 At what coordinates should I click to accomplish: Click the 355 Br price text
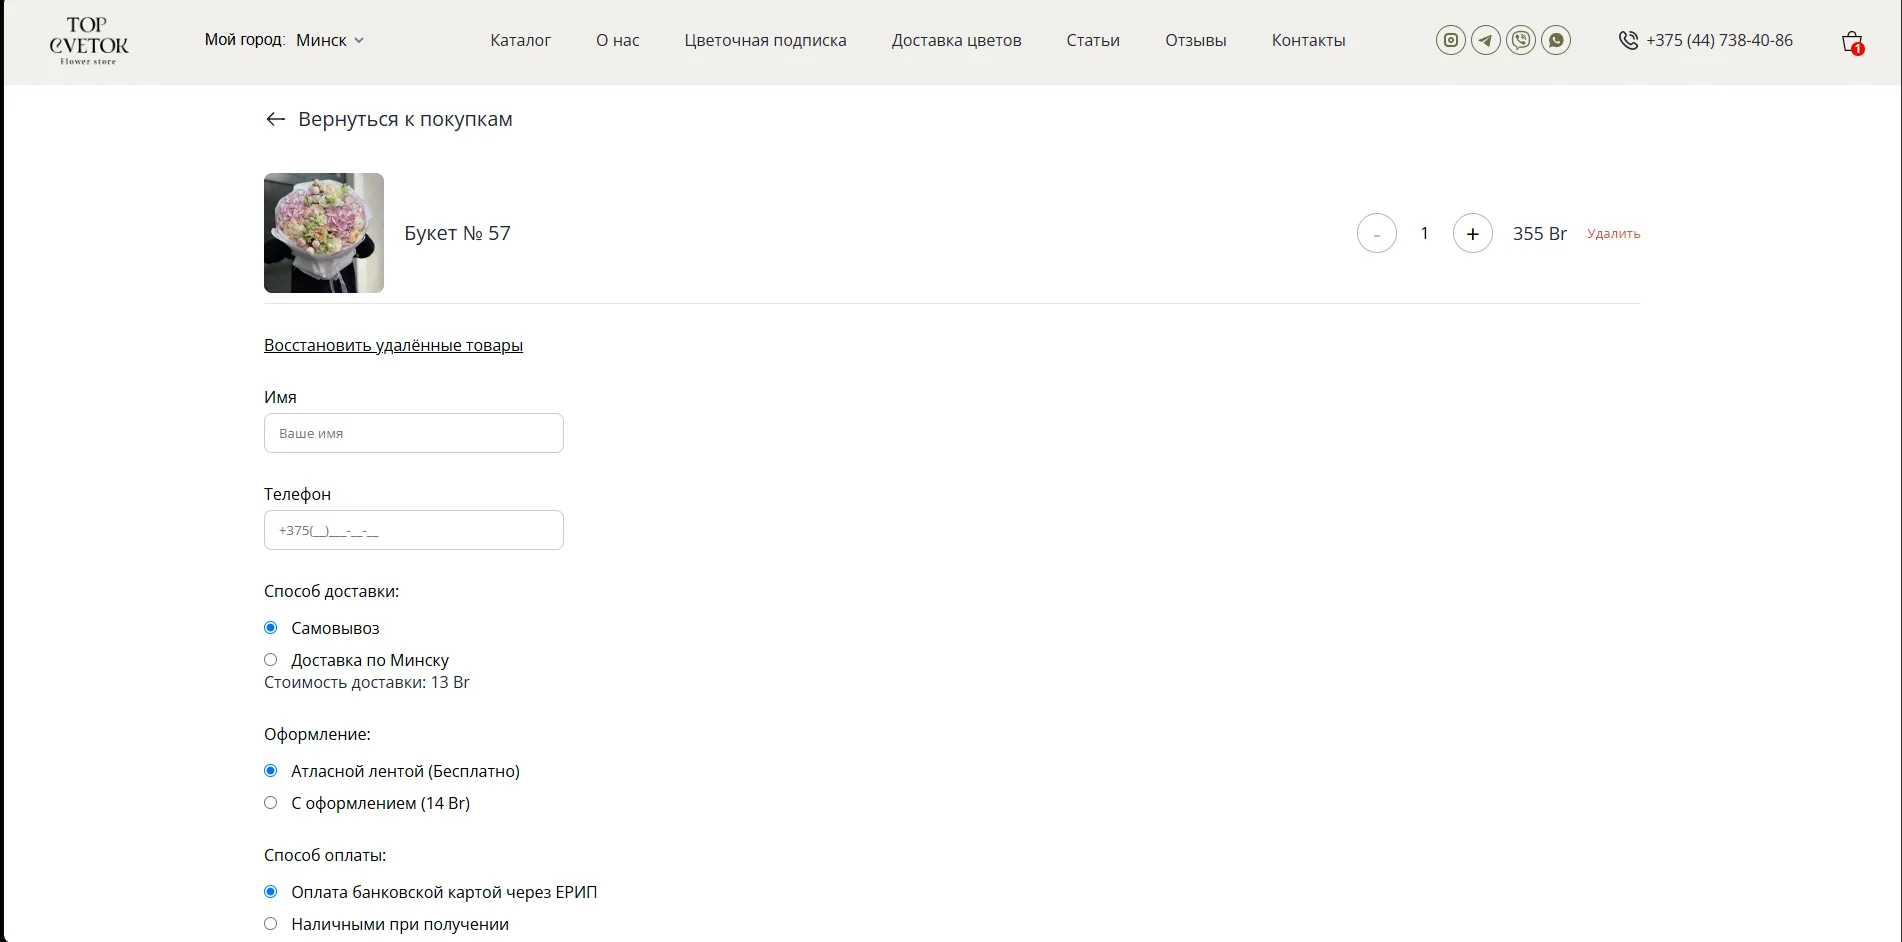pyautogui.click(x=1539, y=233)
